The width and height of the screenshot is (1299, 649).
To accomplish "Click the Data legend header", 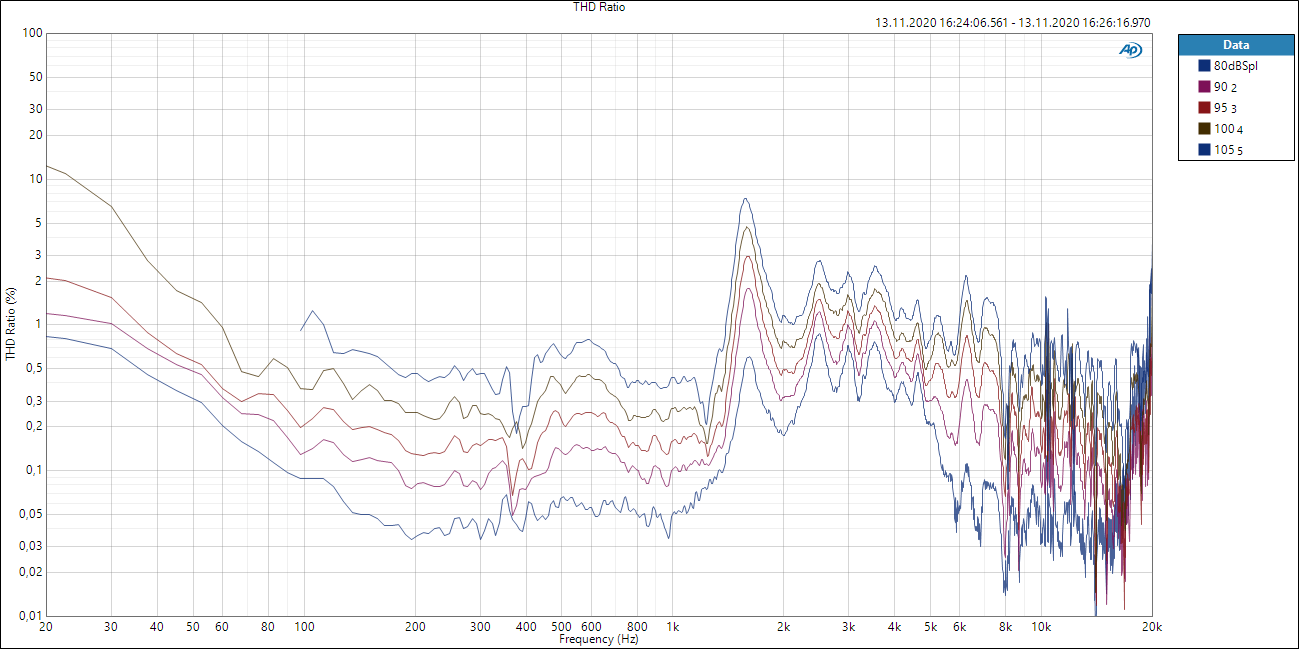I will (1236, 45).
